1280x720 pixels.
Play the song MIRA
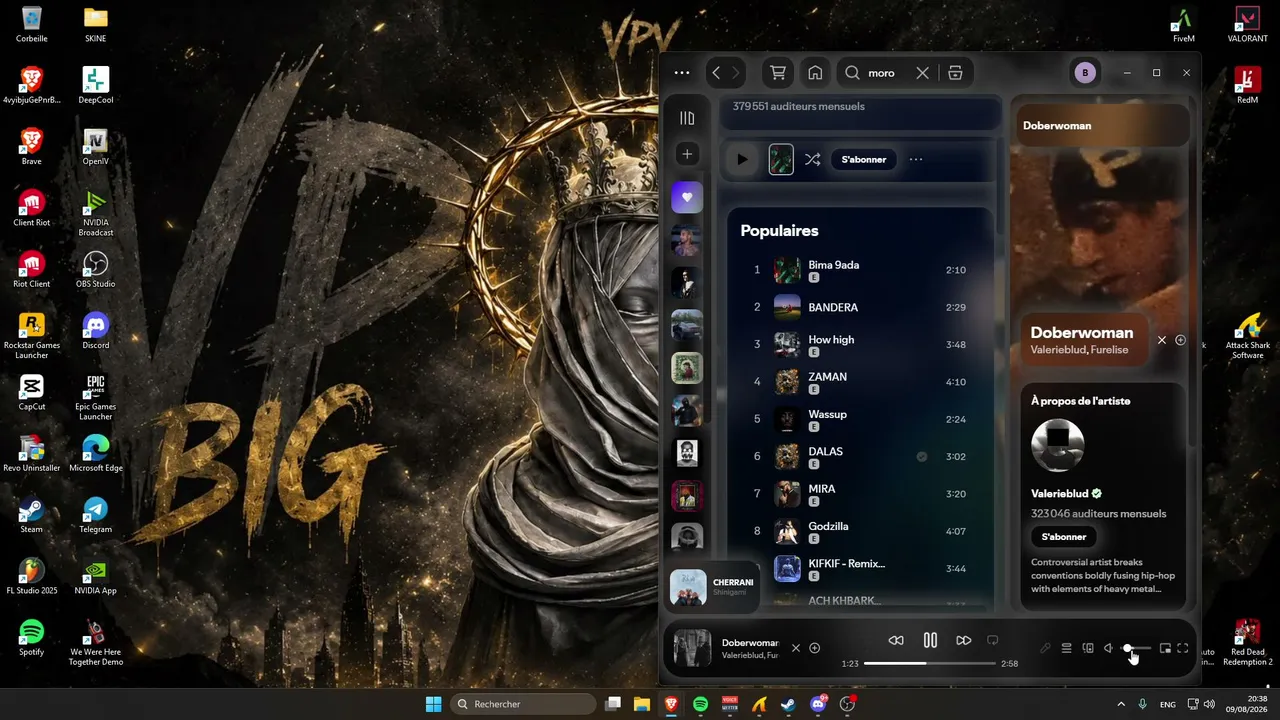point(822,489)
